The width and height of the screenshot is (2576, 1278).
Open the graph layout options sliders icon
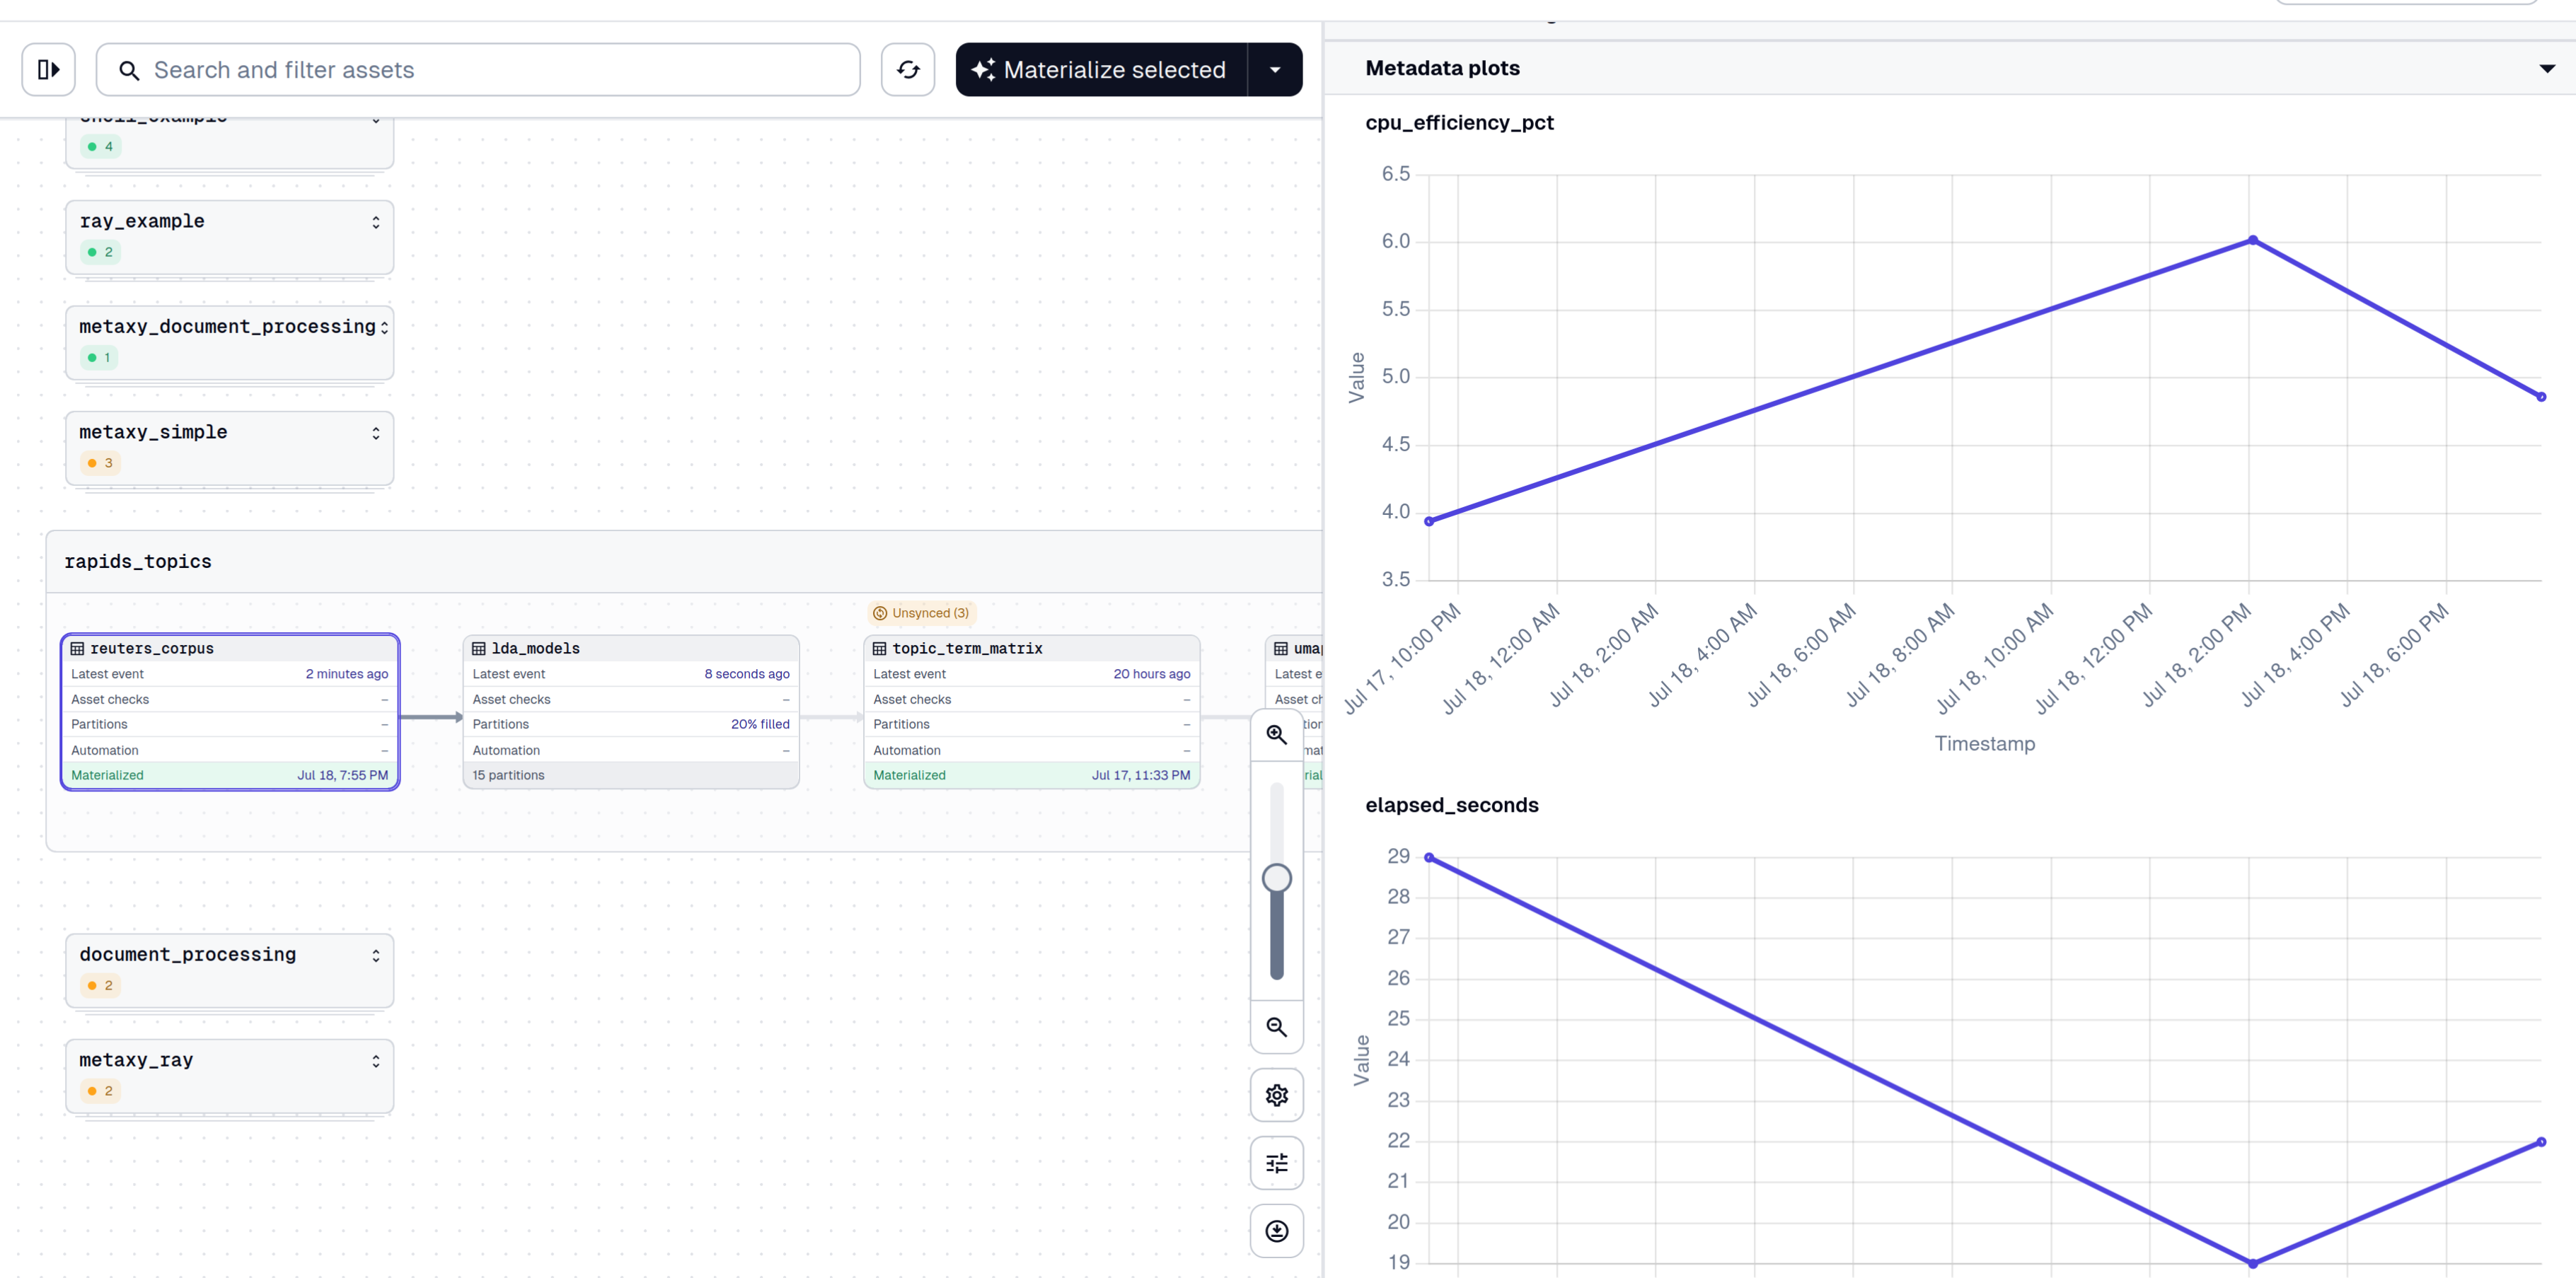coord(1276,1163)
